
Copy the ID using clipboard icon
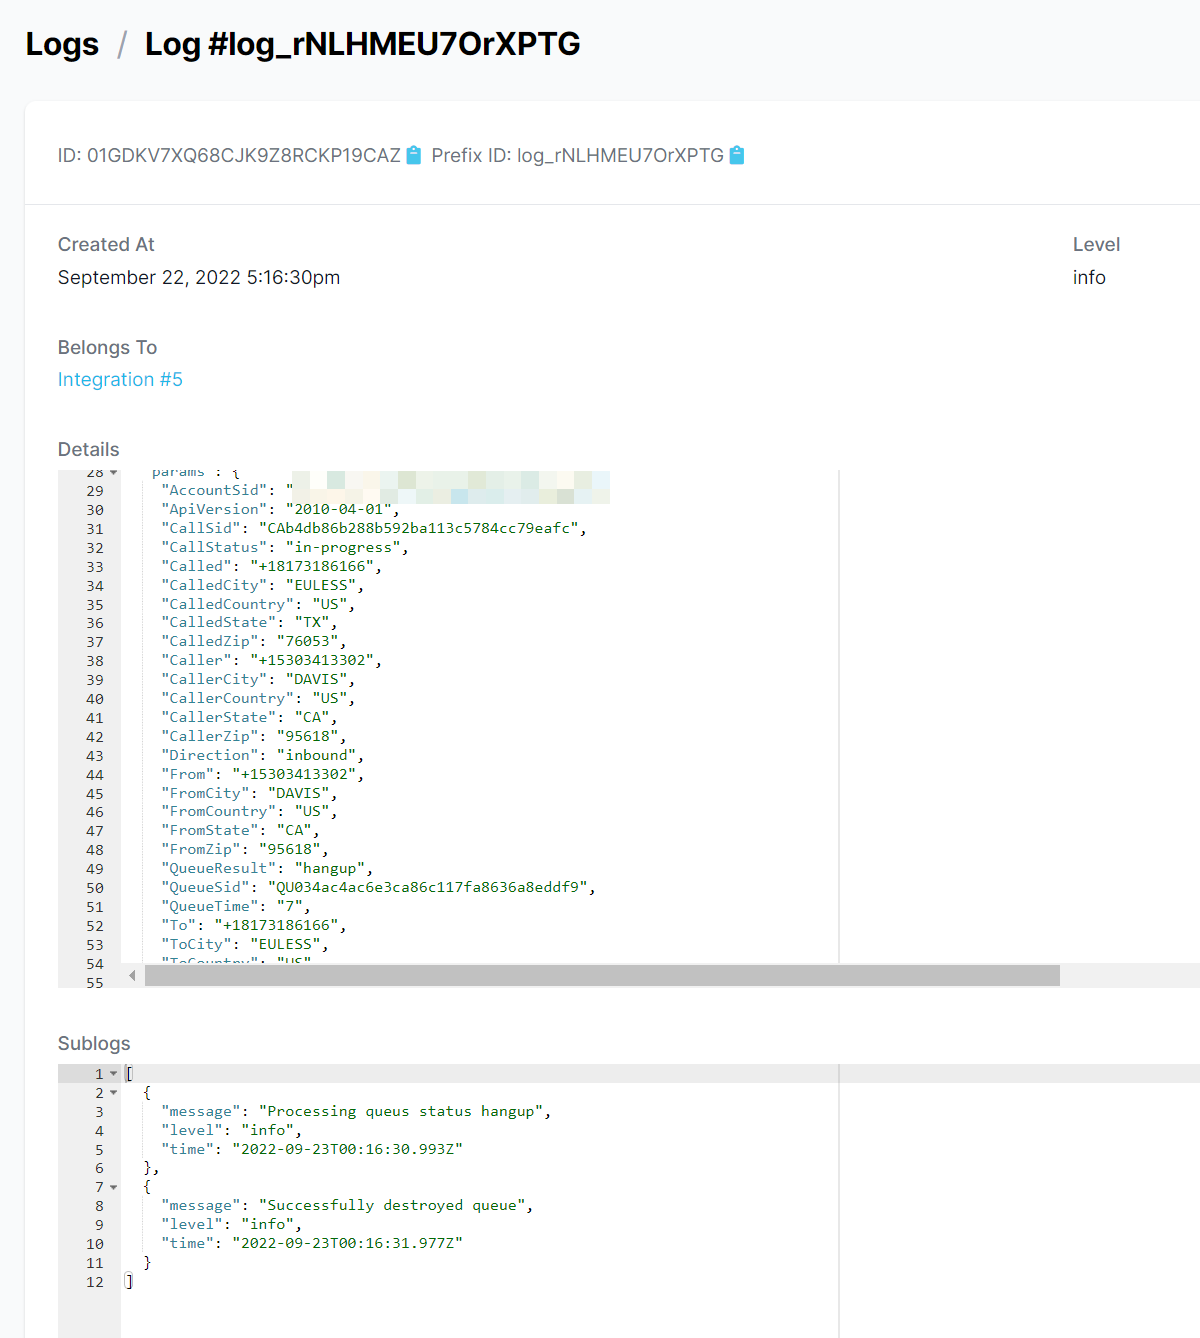pos(414,155)
